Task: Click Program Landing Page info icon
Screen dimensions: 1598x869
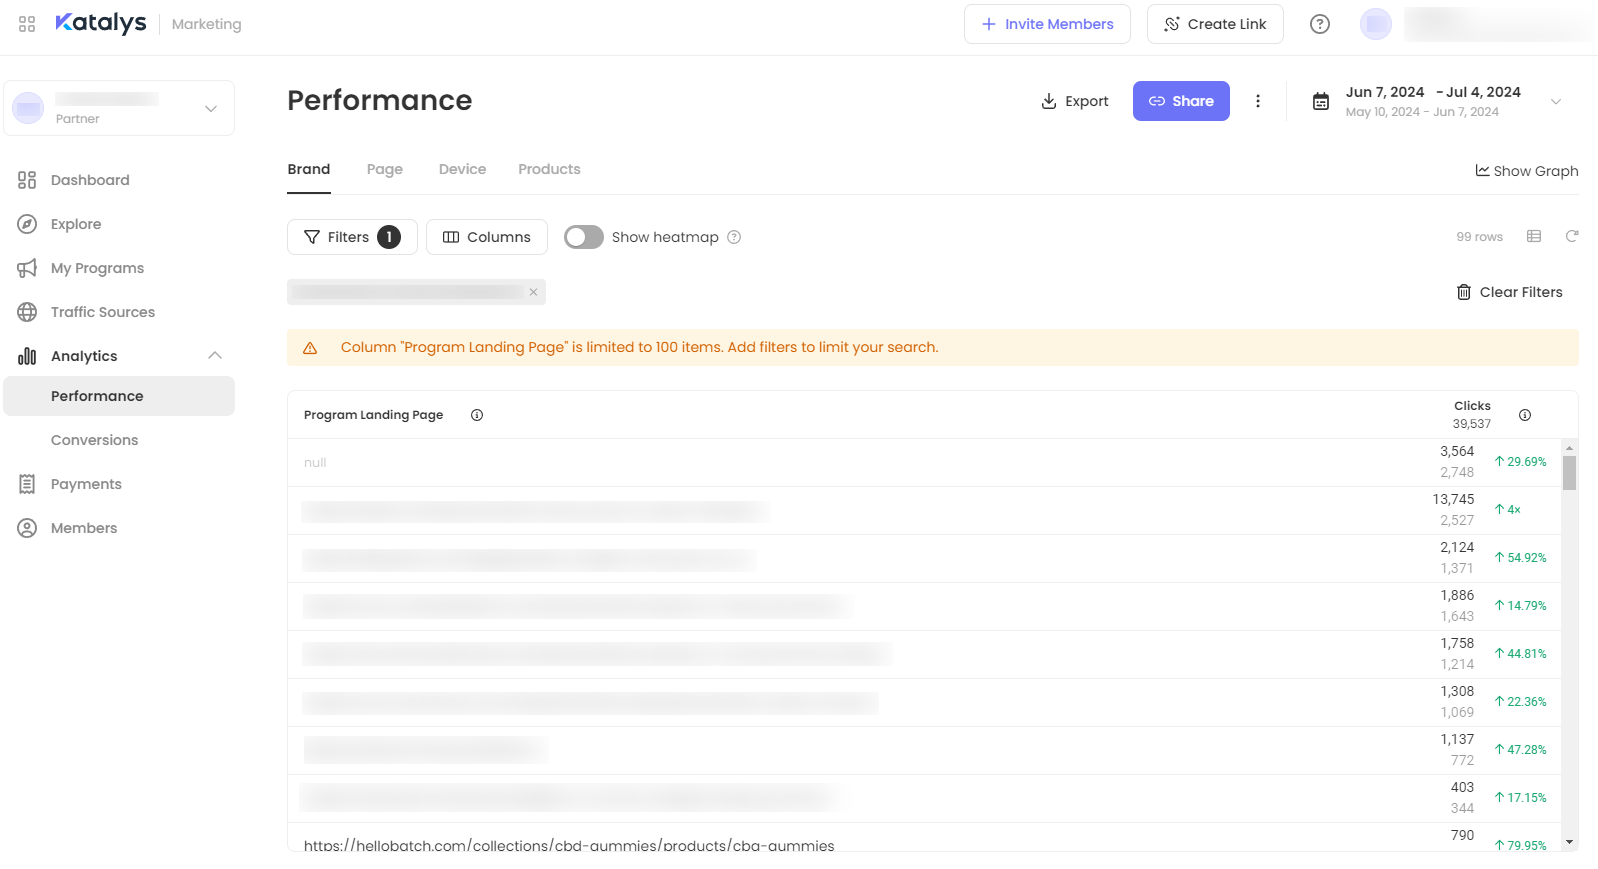Action: [x=477, y=415]
